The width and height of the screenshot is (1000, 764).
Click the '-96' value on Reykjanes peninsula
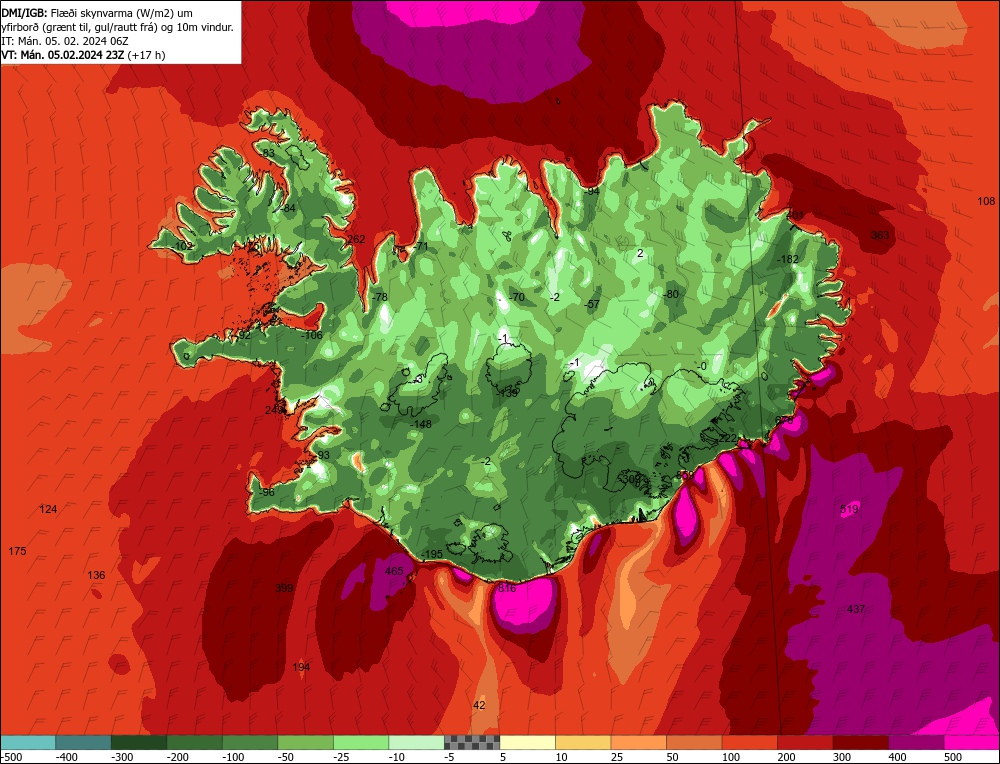click(x=266, y=492)
